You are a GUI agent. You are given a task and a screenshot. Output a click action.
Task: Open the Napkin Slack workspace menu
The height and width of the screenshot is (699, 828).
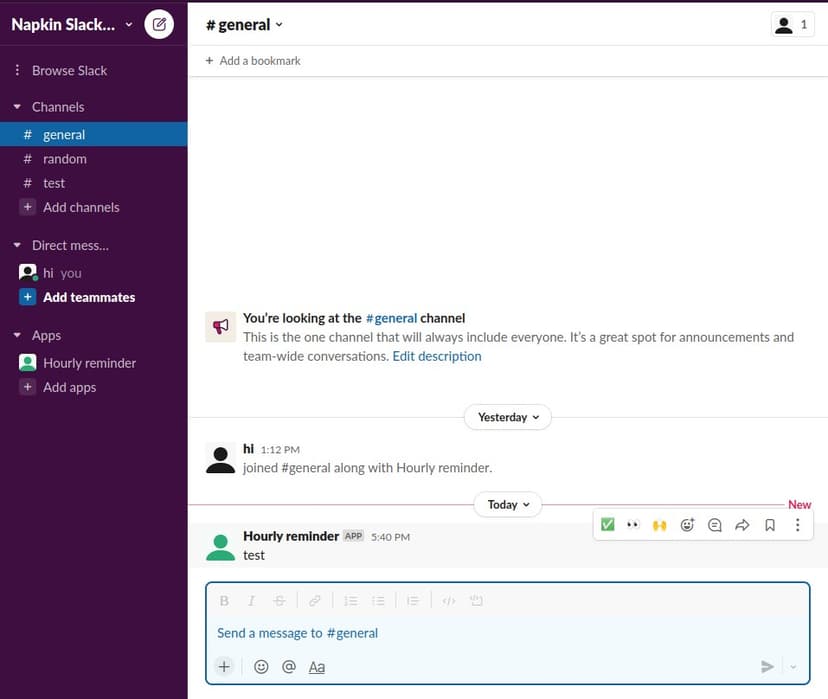point(72,25)
